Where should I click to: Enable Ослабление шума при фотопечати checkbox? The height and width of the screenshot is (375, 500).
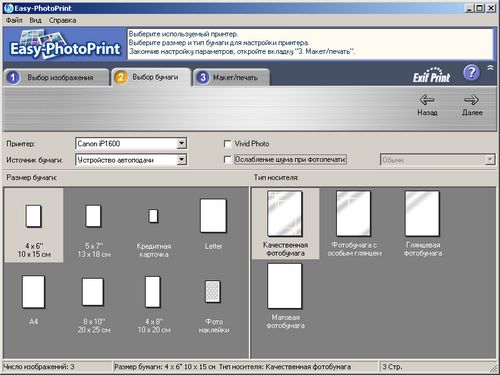click(227, 160)
